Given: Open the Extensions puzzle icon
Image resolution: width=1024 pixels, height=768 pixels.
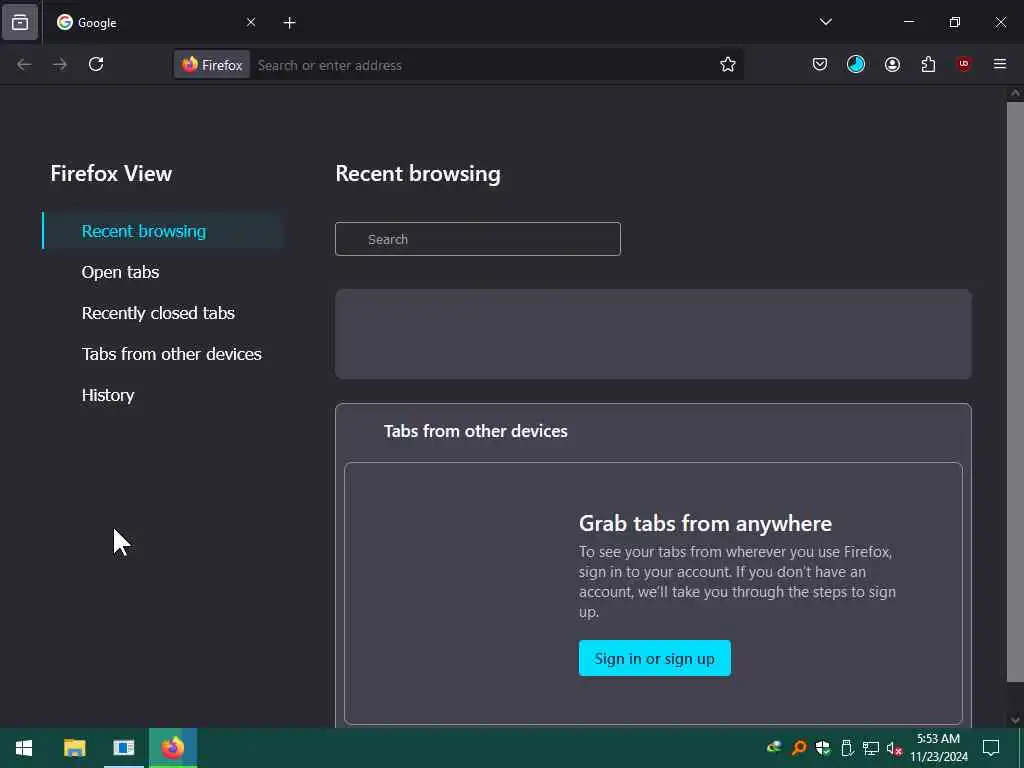Looking at the screenshot, I should click(928, 64).
